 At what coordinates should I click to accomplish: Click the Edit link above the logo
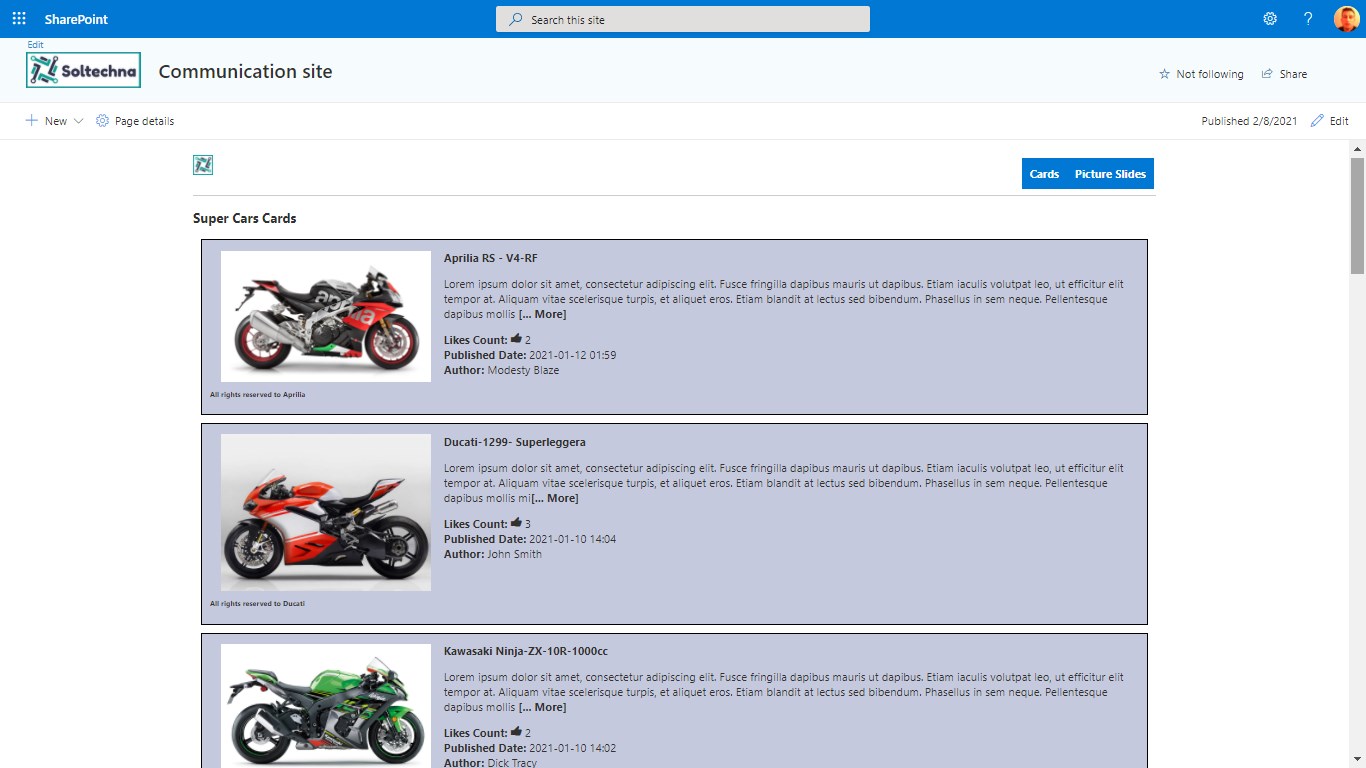click(x=36, y=45)
